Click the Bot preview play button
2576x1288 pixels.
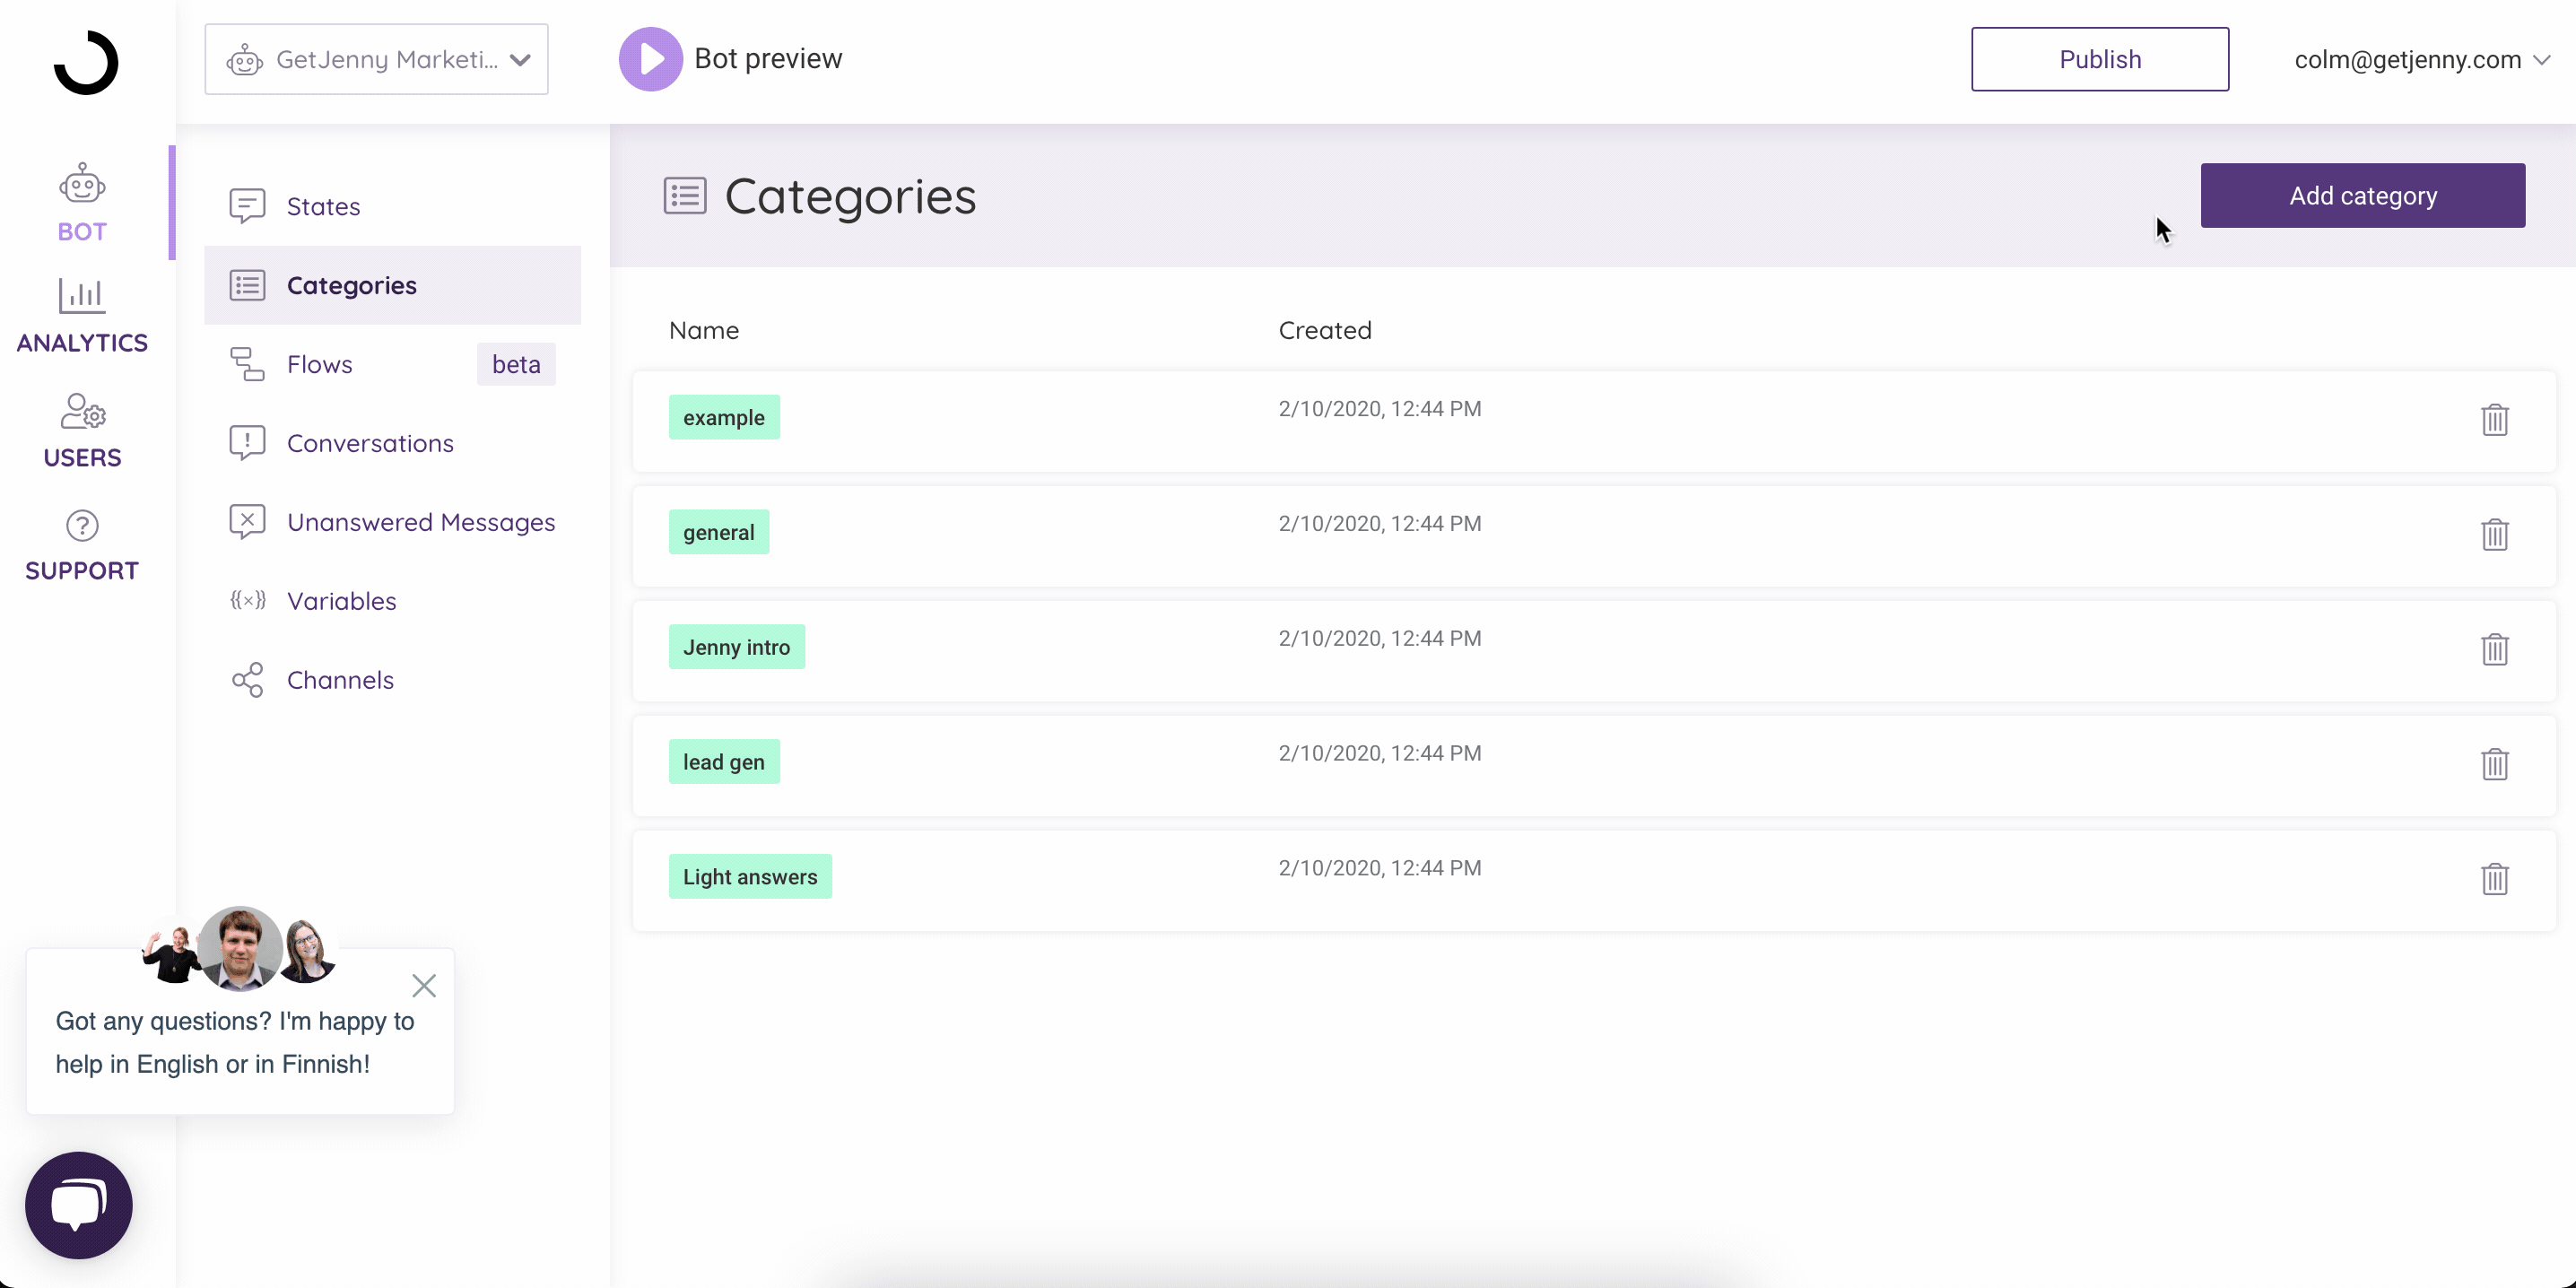(x=650, y=59)
